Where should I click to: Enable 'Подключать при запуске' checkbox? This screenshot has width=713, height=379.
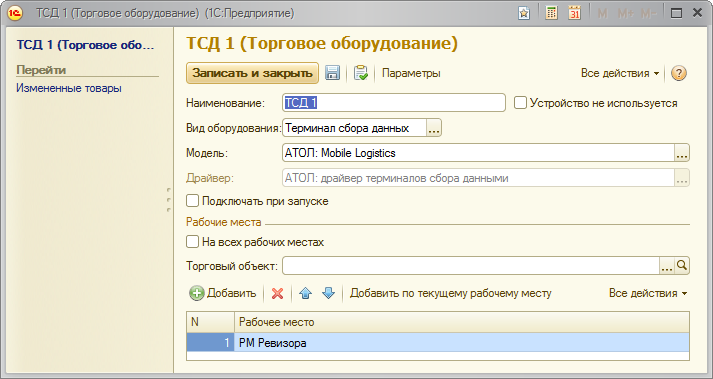[x=192, y=201]
